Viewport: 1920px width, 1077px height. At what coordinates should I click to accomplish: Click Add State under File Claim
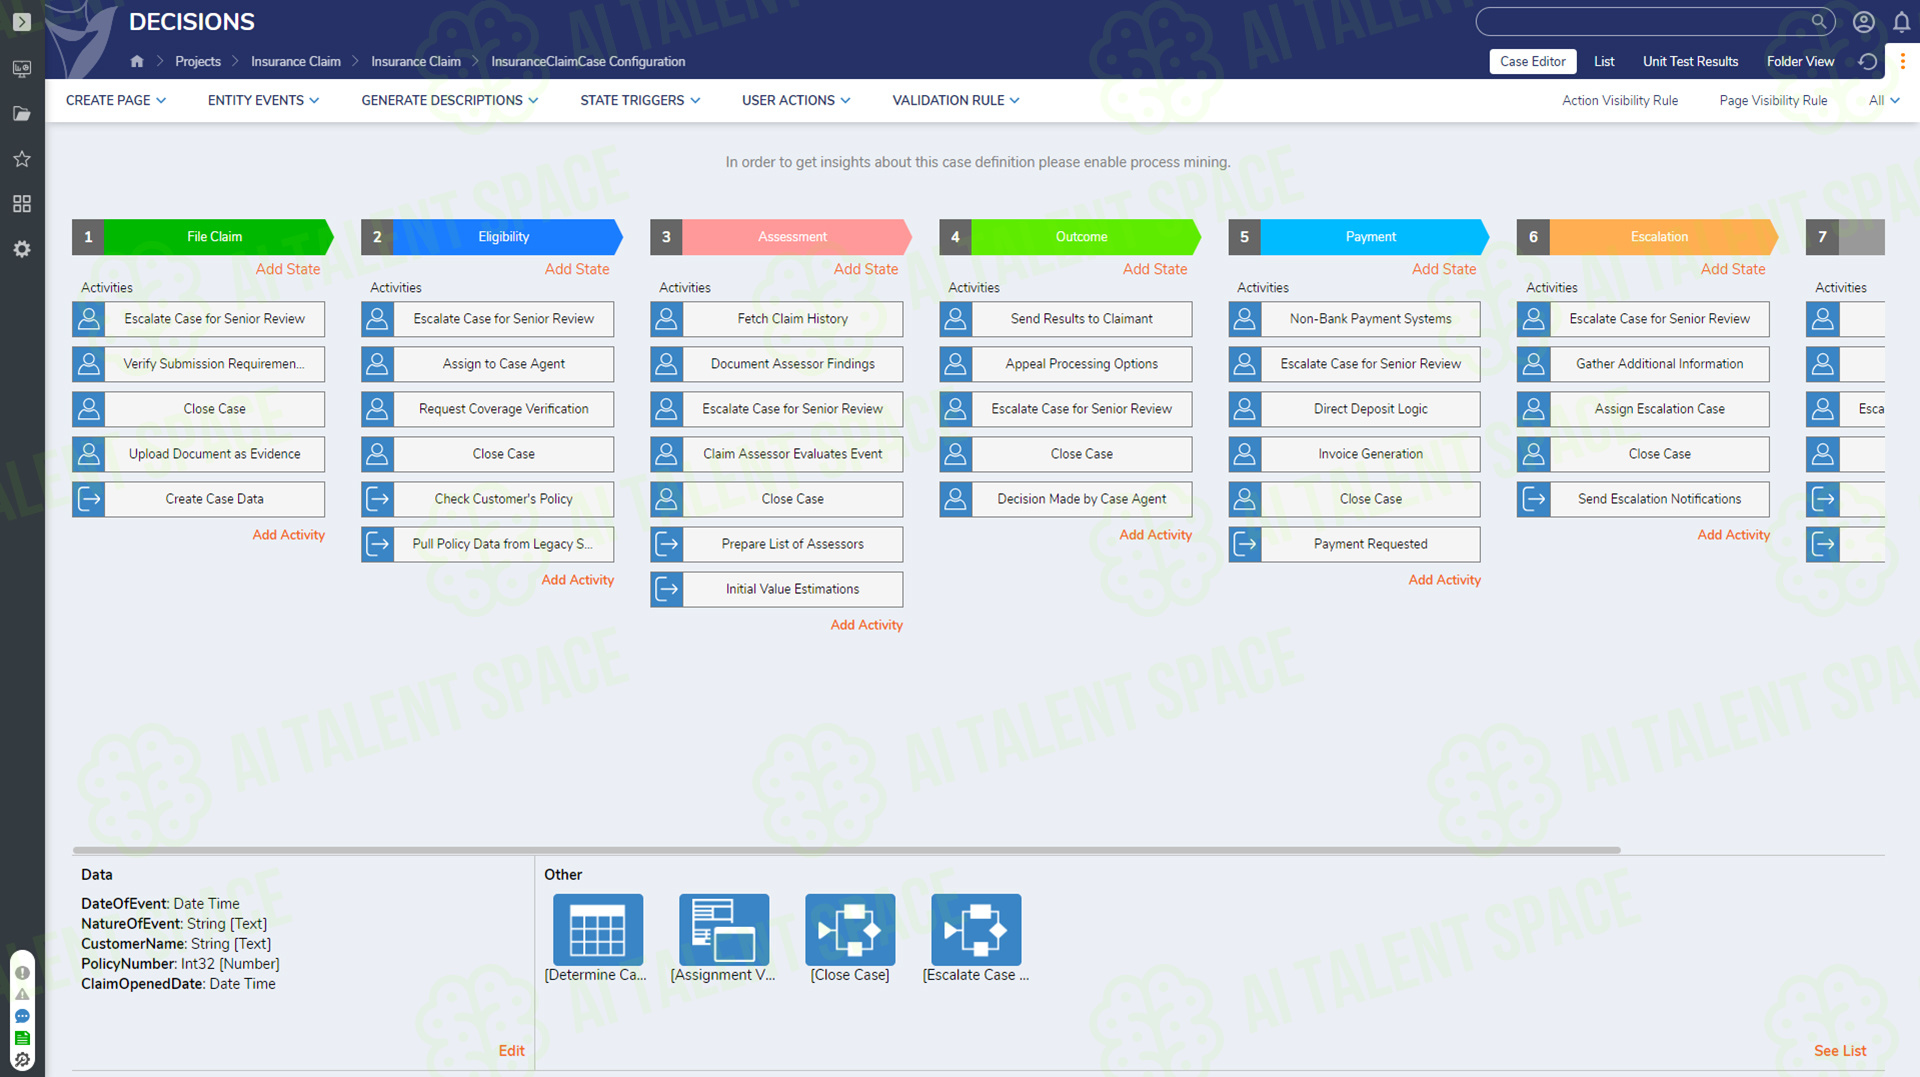click(x=288, y=269)
